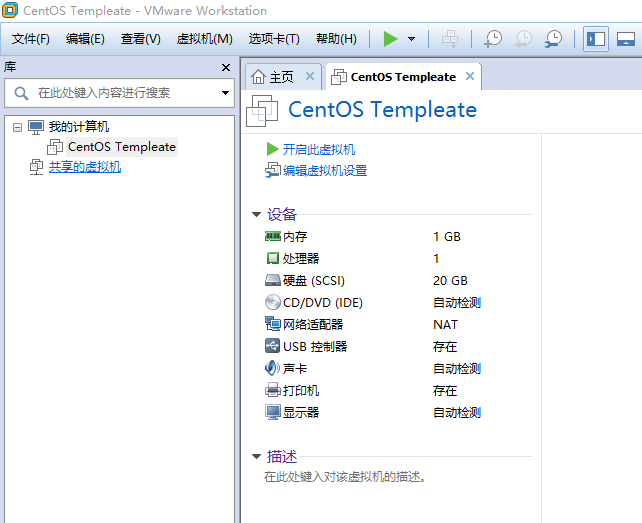
Task: Open the 虚拟机(M) menu
Action: pos(204,39)
